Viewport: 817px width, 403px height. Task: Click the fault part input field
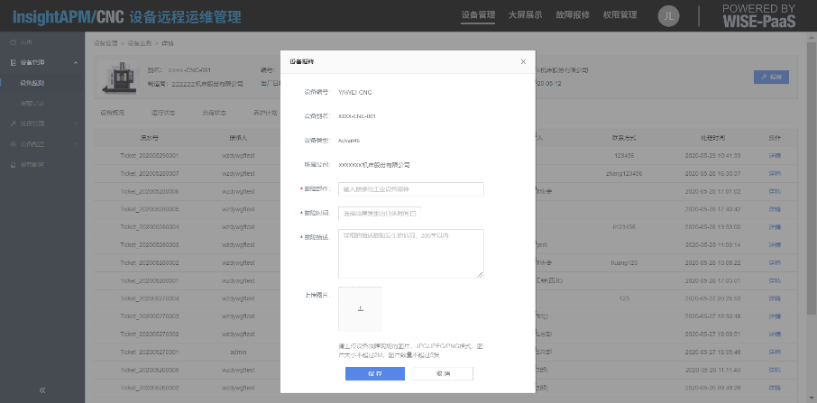(x=410, y=189)
